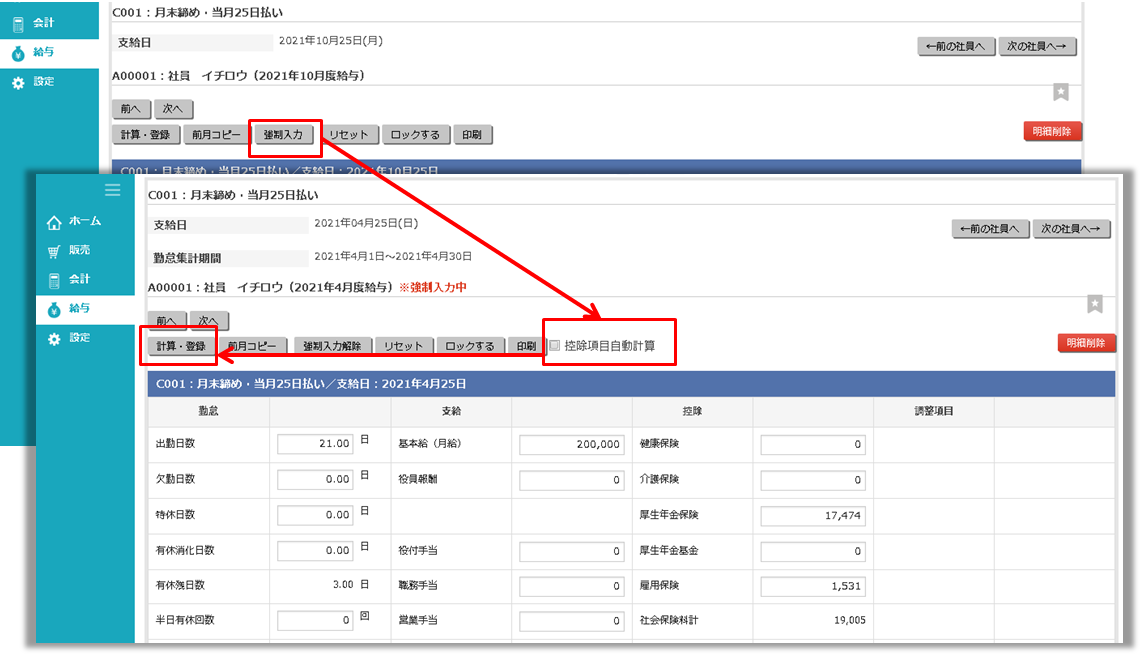This screenshot has width=1147, height=656.
Task: Select the 厚生年金保険 deduction field
Action: coord(812,516)
